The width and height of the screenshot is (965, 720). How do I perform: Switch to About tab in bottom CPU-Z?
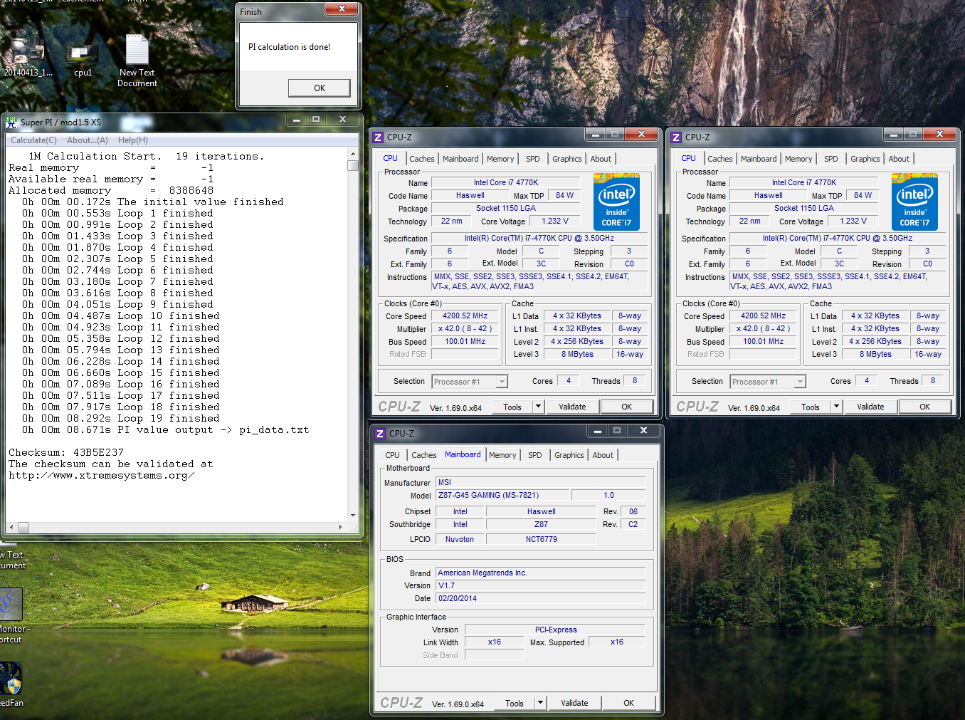pyautogui.click(x=603, y=455)
